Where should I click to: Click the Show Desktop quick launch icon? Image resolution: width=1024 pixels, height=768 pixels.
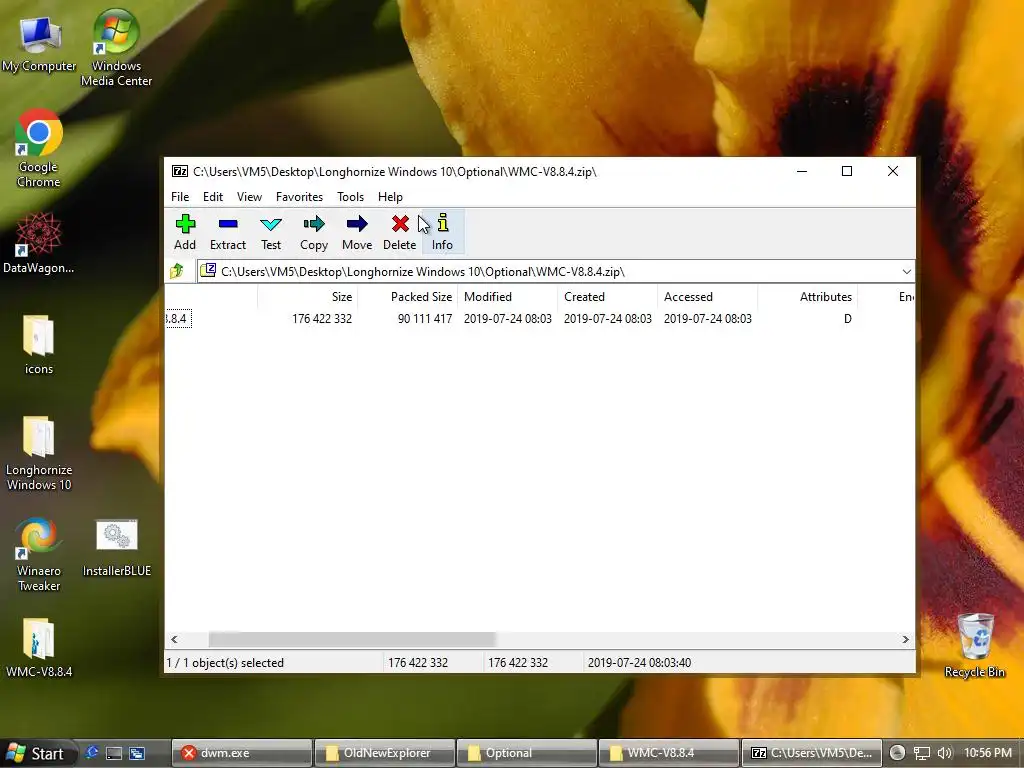114,753
